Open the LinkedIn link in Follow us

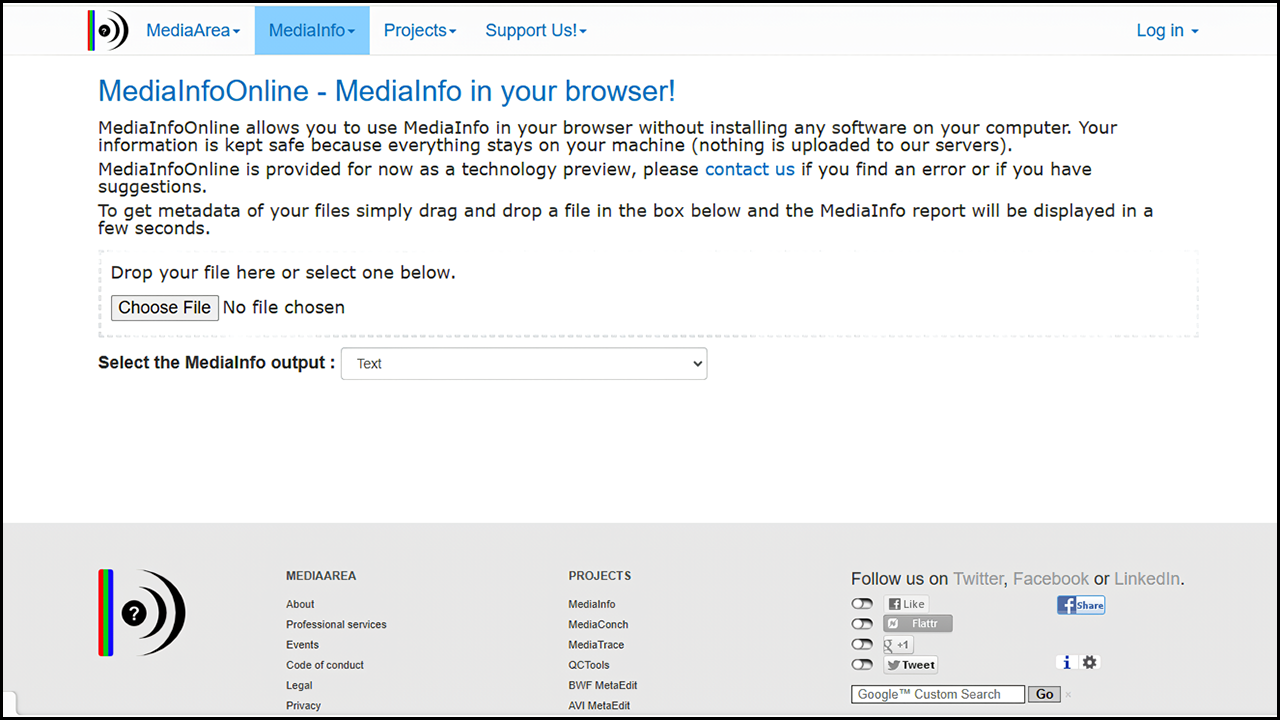pos(1147,579)
